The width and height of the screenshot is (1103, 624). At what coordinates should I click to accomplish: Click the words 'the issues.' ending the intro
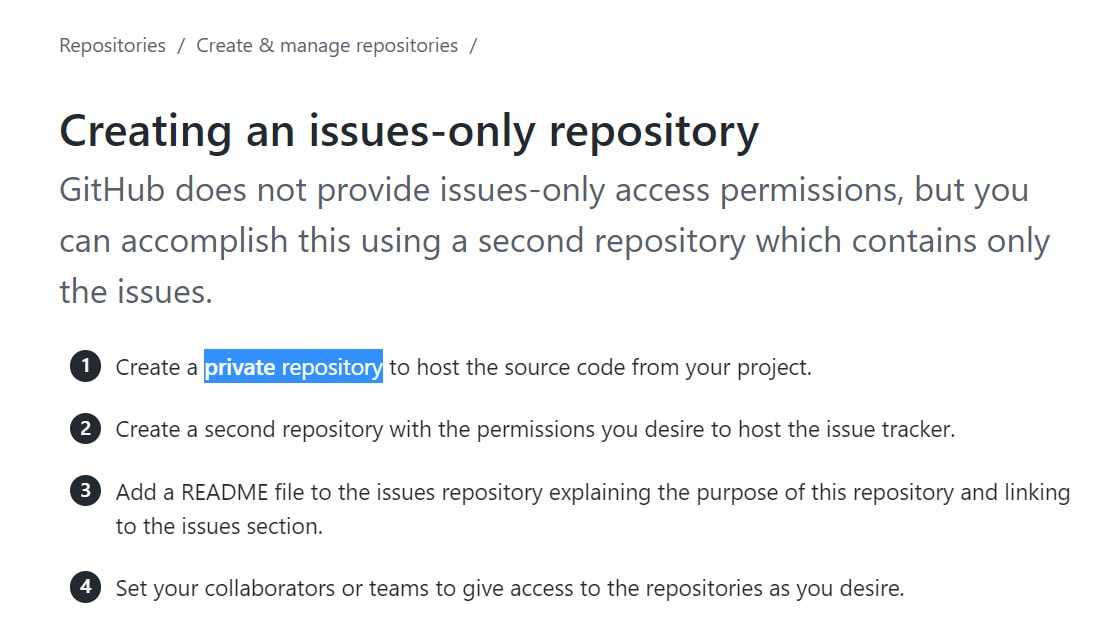coord(136,292)
